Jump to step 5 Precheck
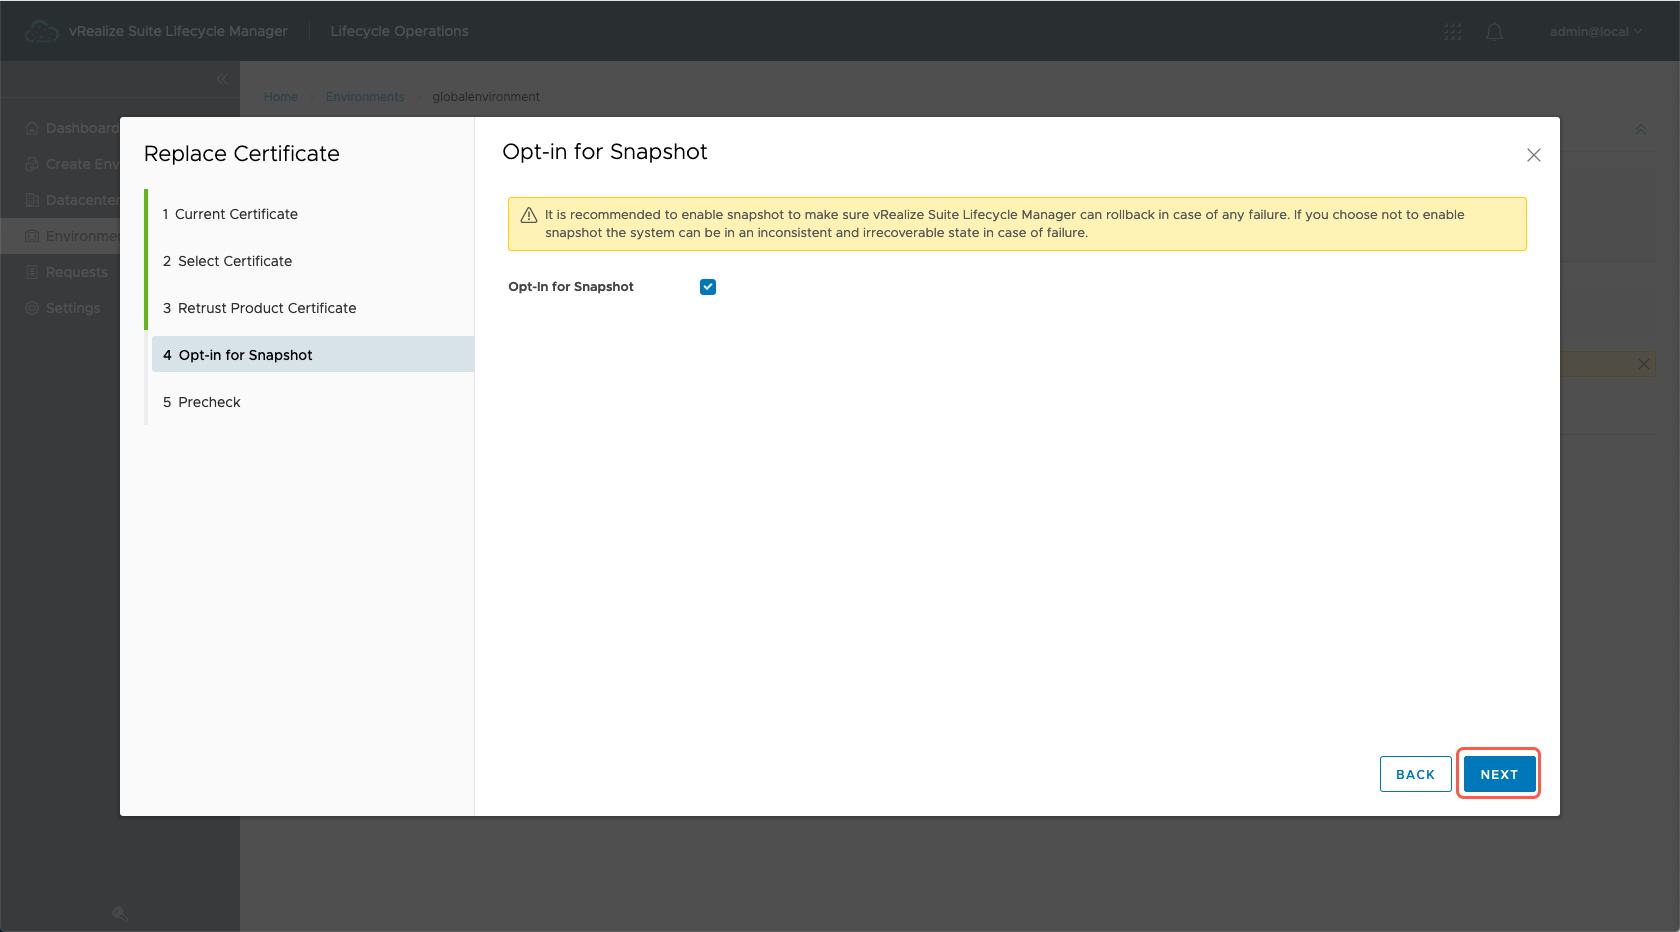 coord(209,402)
